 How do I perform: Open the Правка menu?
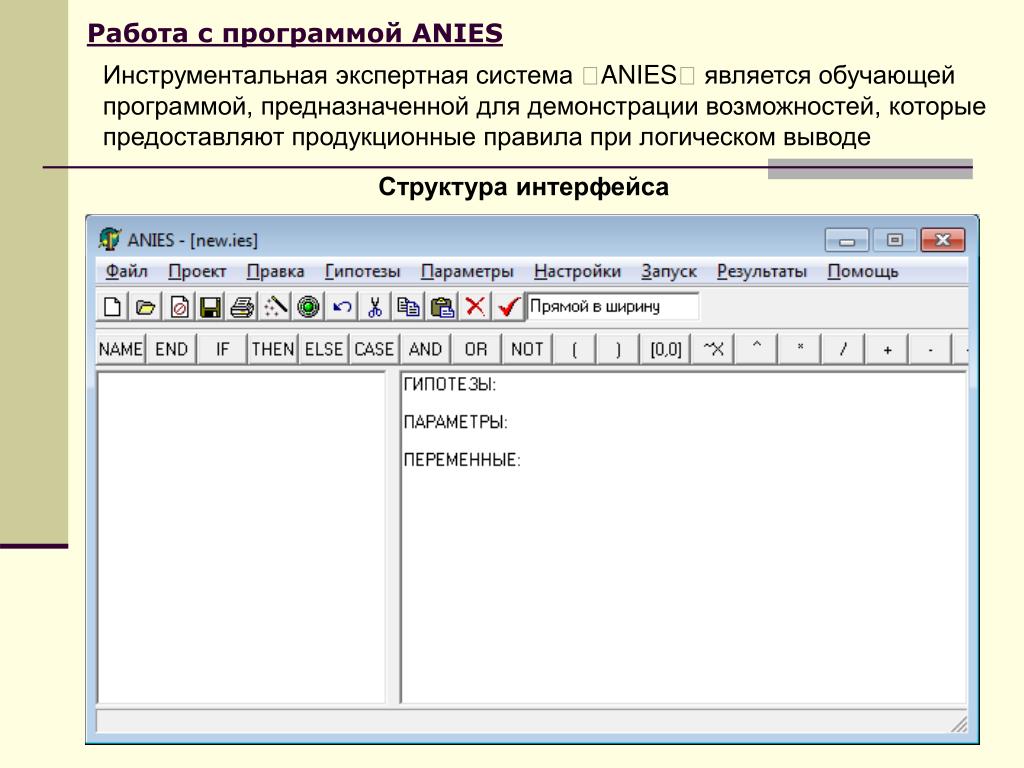(x=275, y=271)
